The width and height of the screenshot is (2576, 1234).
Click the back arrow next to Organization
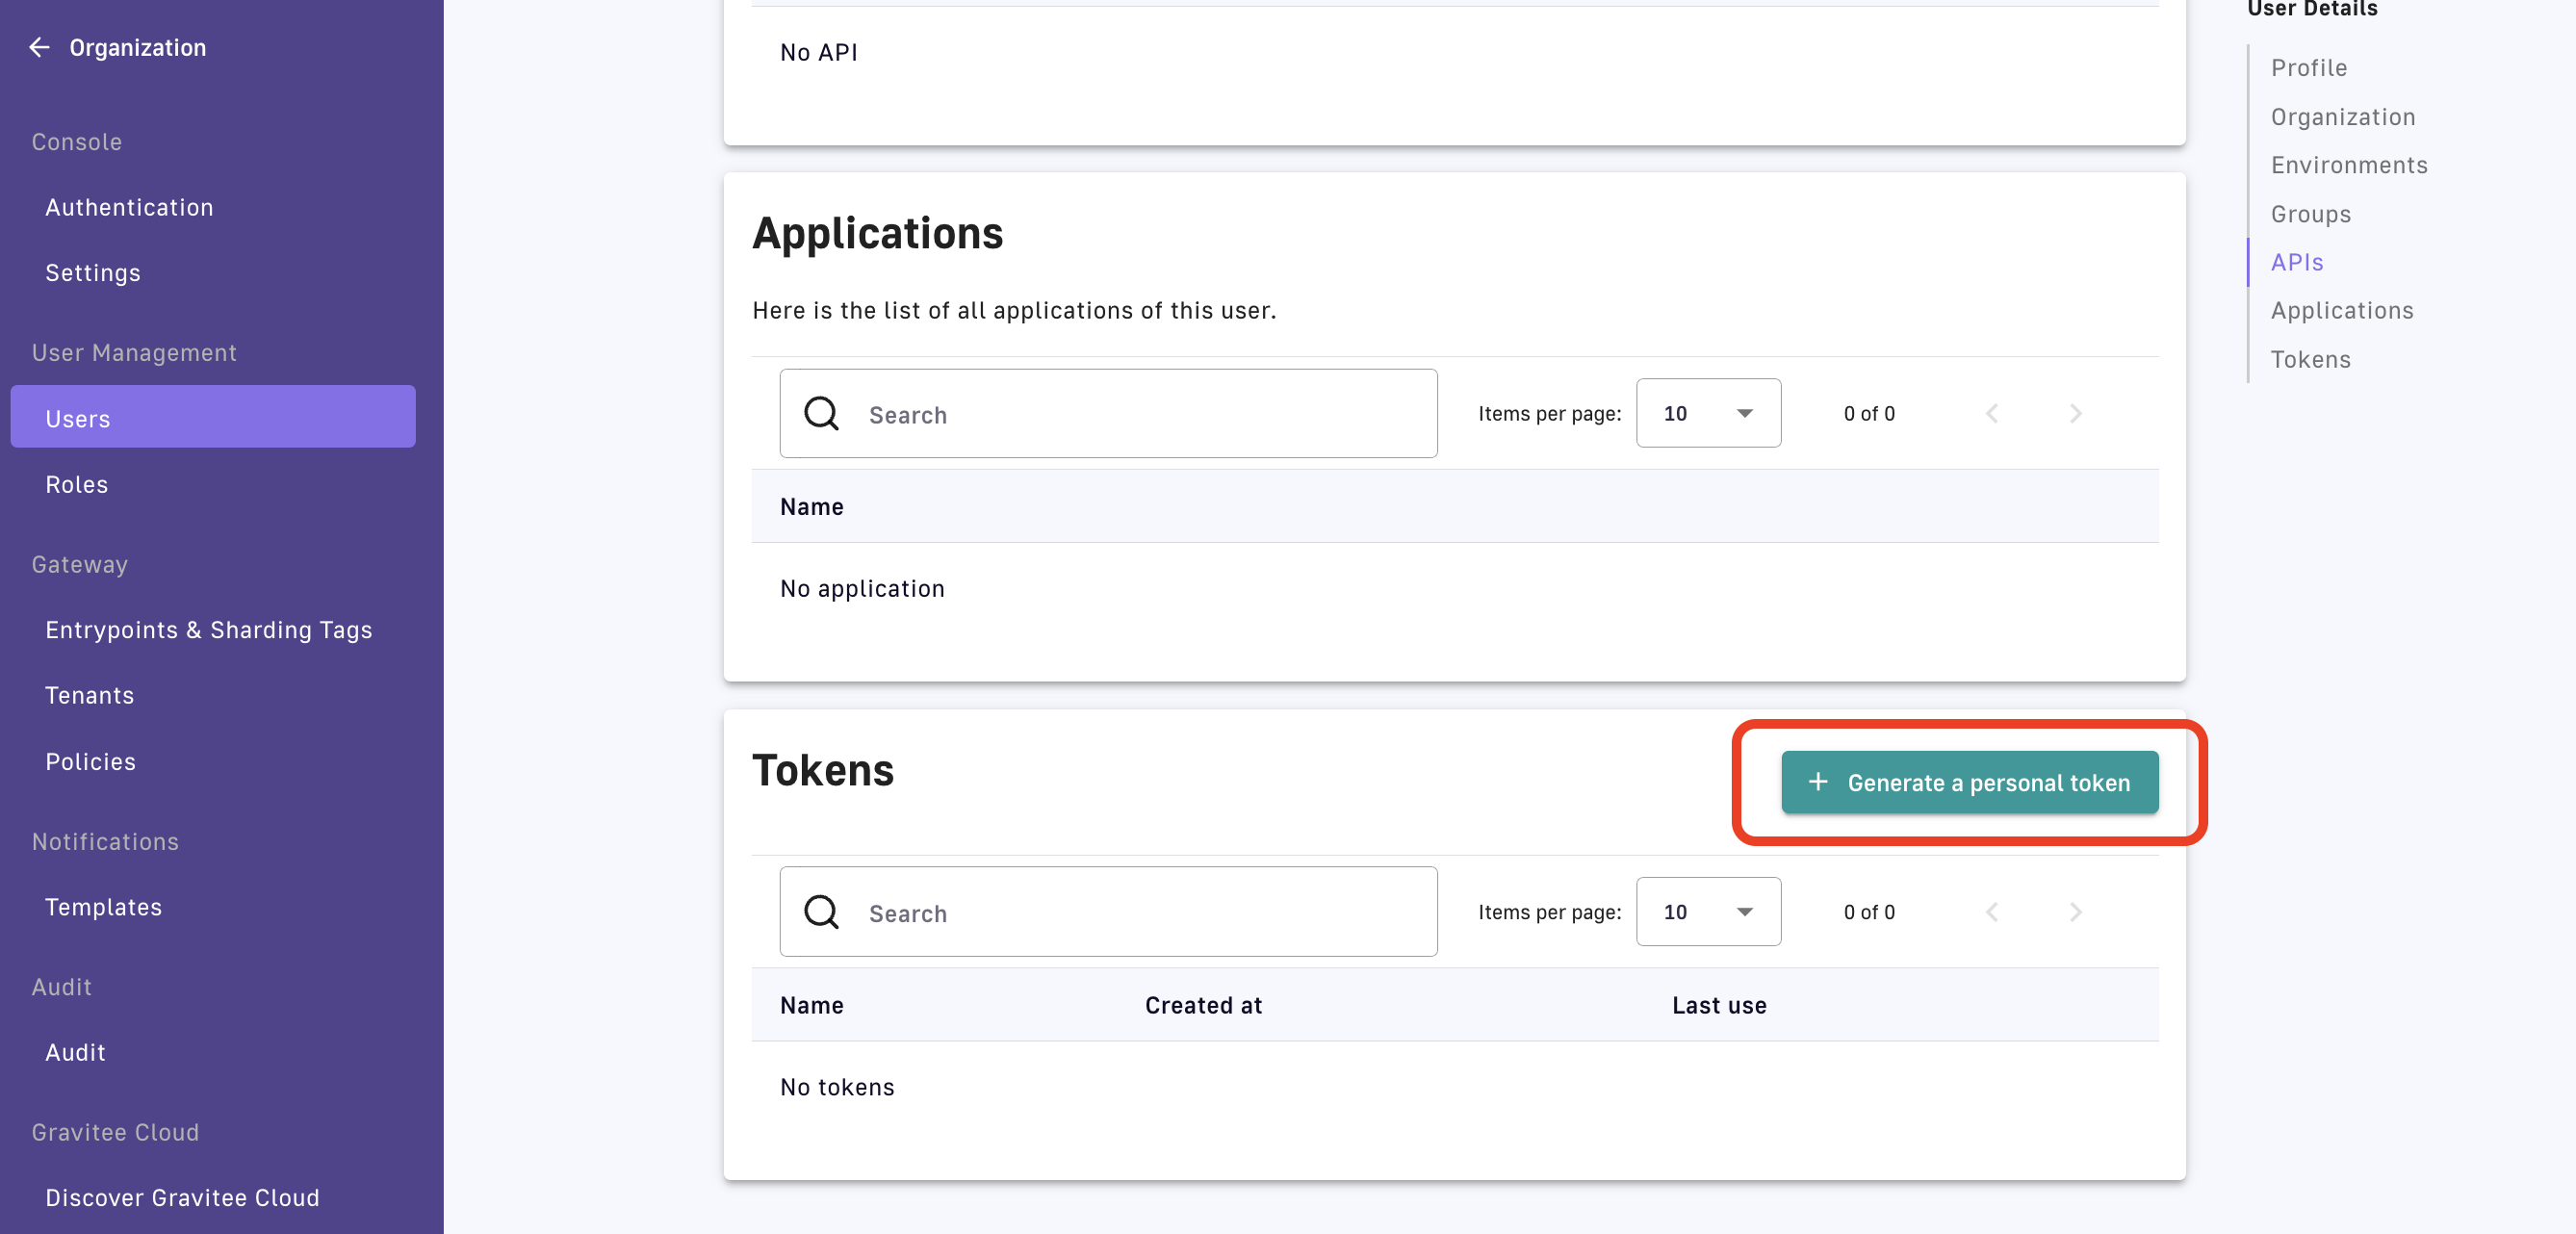pyautogui.click(x=39, y=47)
